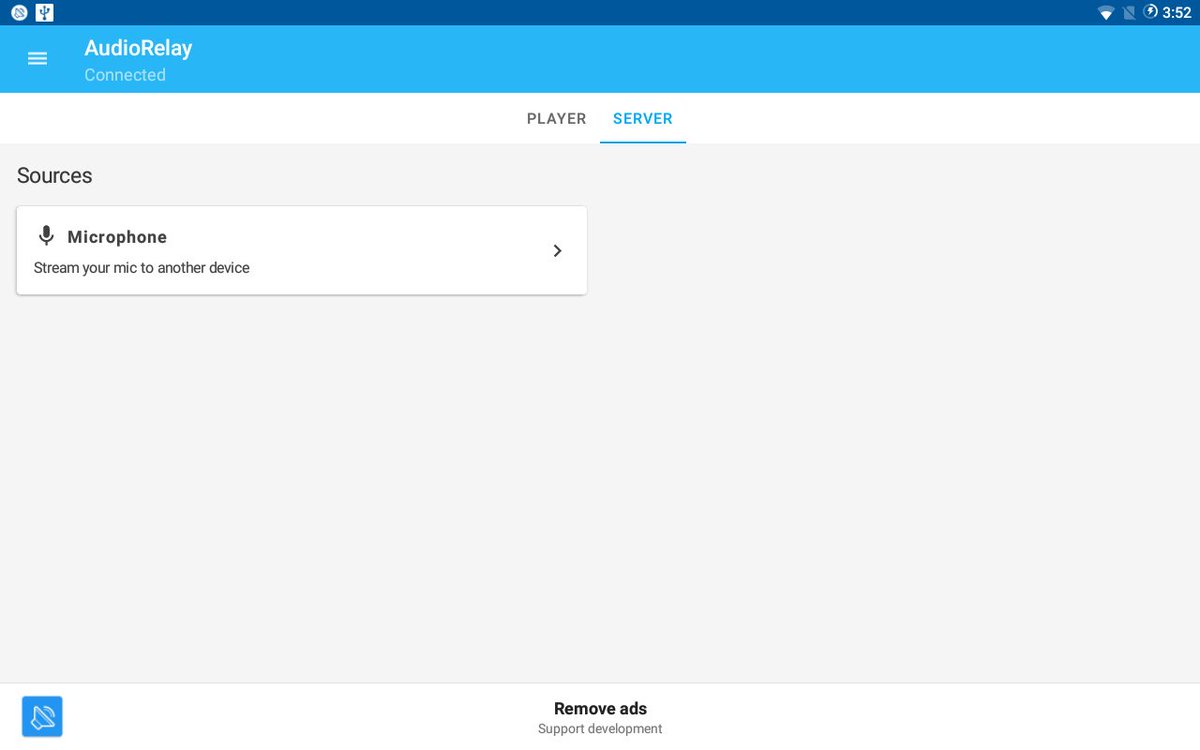Switch to the PLAYER tab
1200x750 pixels.
556,118
